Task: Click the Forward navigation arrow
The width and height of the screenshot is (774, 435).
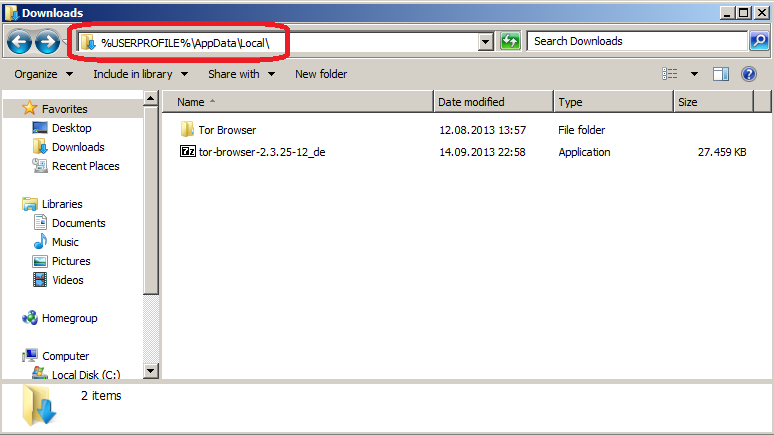Action: click(46, 42)
